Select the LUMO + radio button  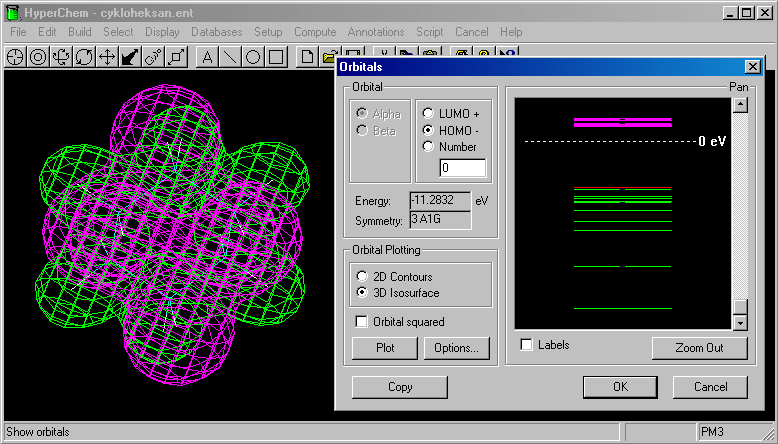click(429, 114)
